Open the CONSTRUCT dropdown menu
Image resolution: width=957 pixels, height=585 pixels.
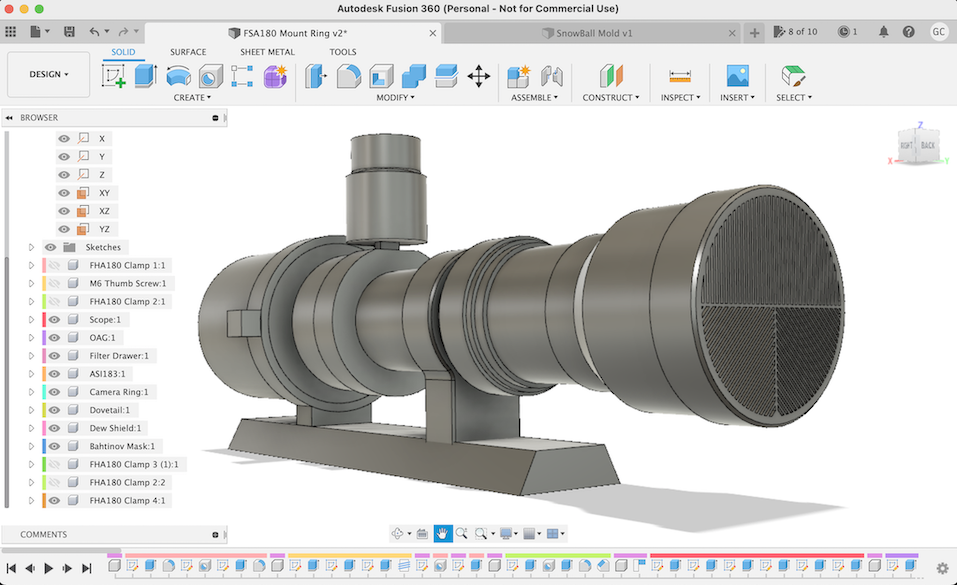tap(610, 97)
